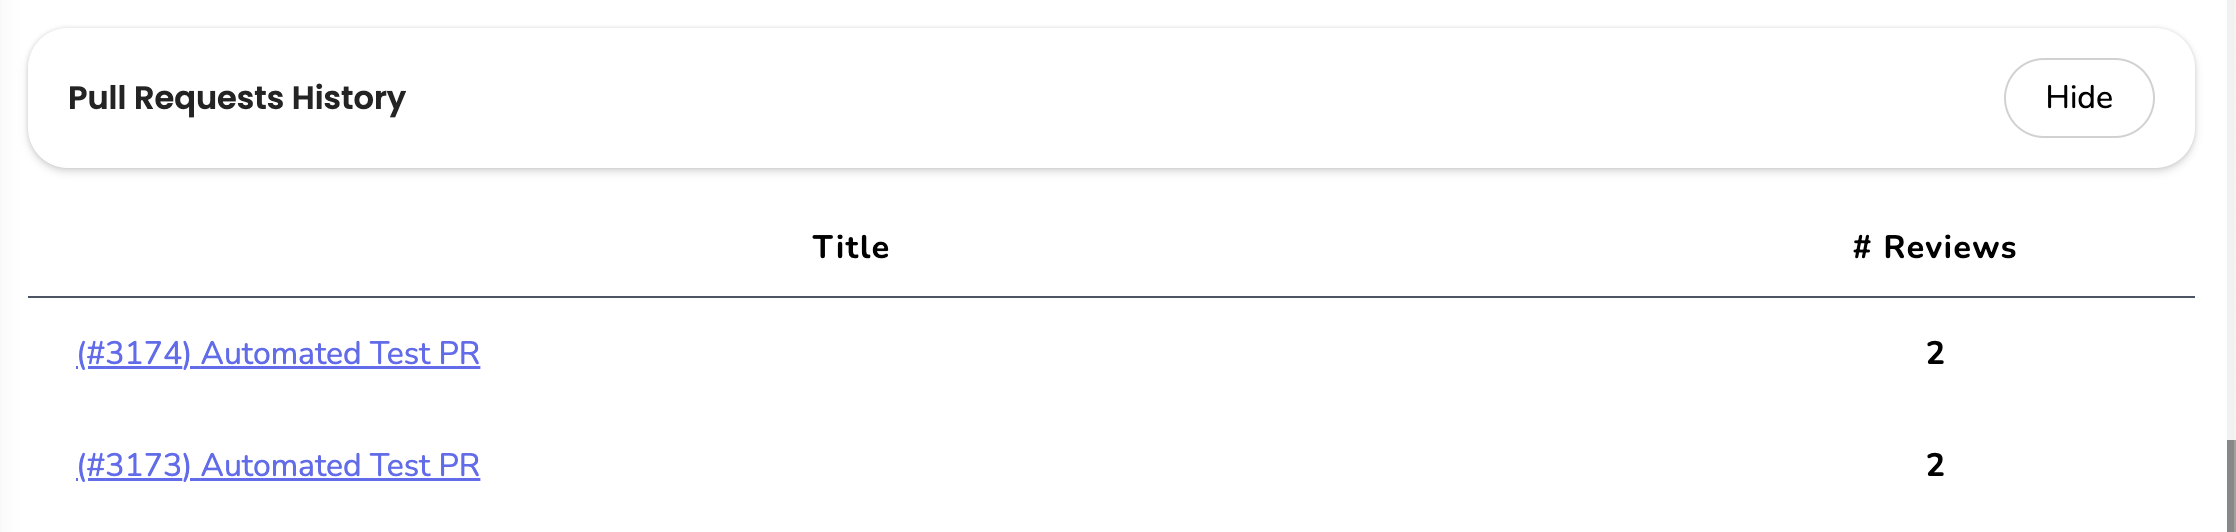Sort the table by Title header
Screen dimensions: 2236x532
tap(850, 247)
